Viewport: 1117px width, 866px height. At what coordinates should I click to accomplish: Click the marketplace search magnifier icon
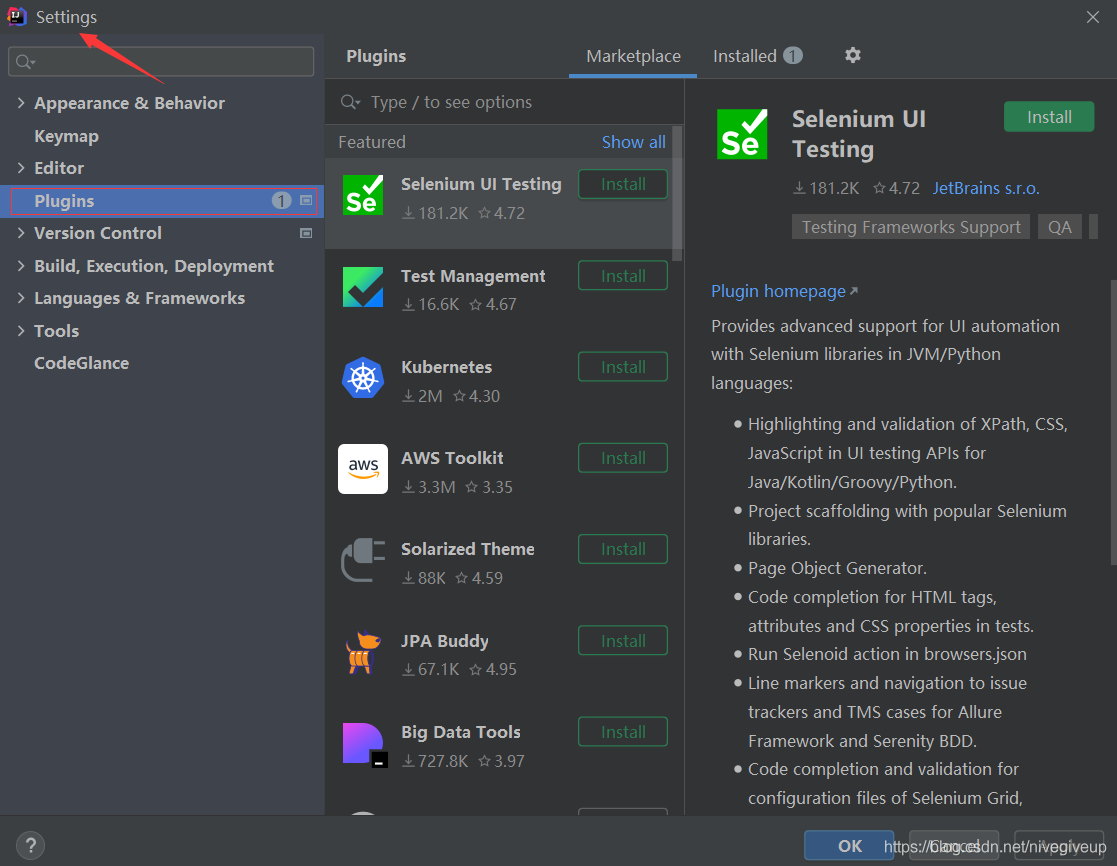coord(350,102)
